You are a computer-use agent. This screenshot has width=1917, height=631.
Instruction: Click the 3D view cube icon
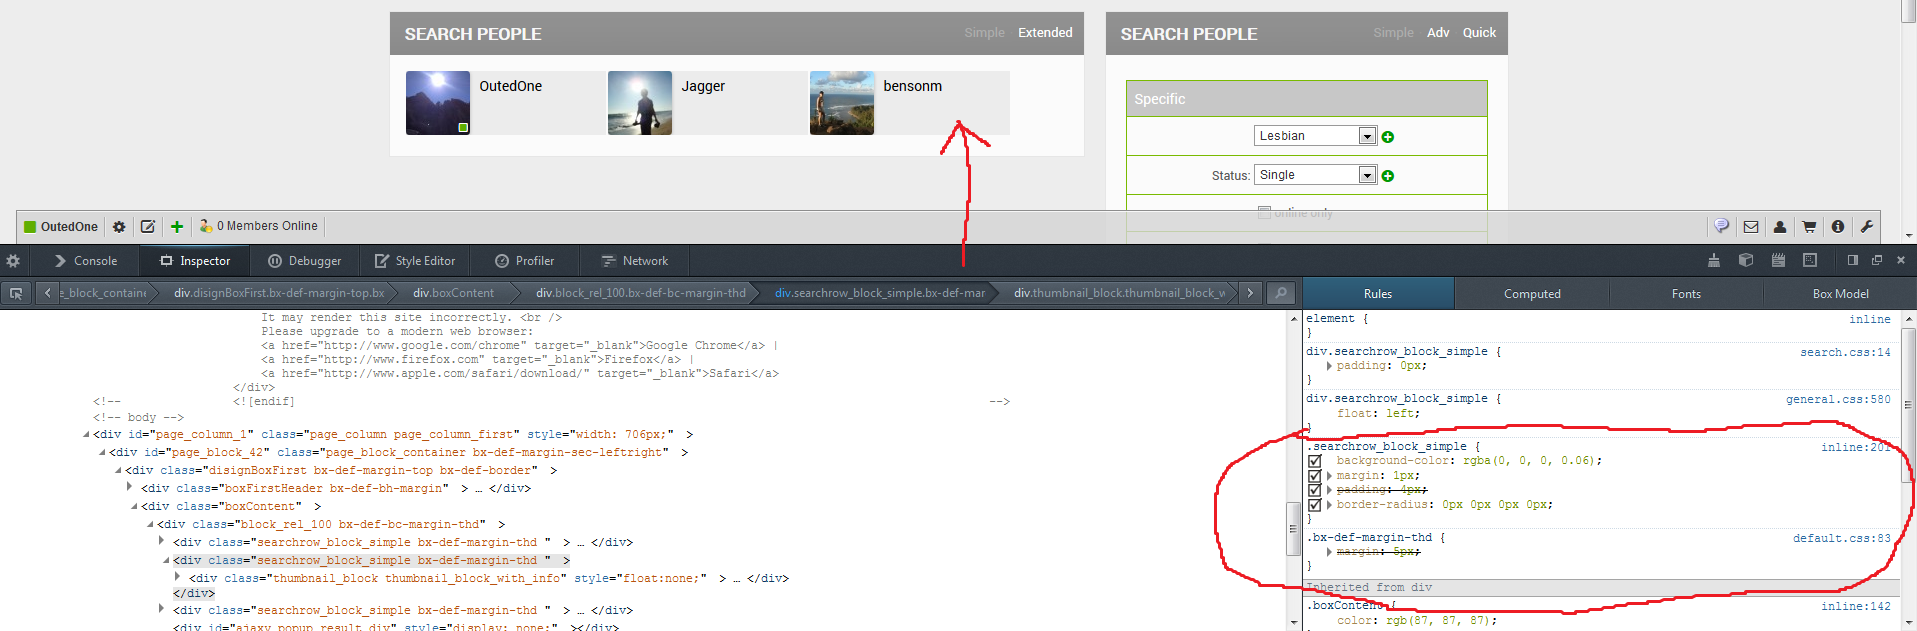[1746, 261]
